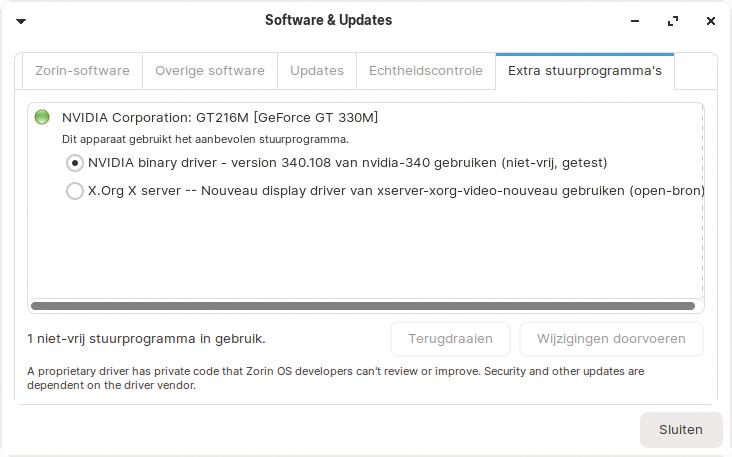The image size is (732, 457).
Task: Click the proprietary driver notice text
Action: [335, 377]
